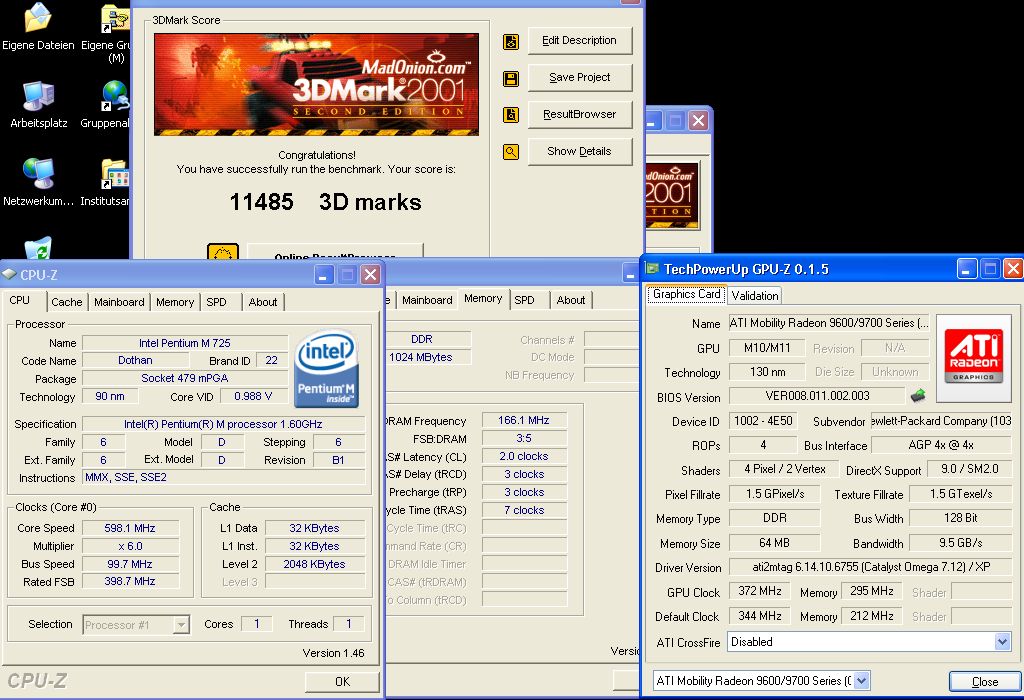Select the CPU tab in CPU-Z
Screen dimensions: 1024x700
(x=20, y=300)
